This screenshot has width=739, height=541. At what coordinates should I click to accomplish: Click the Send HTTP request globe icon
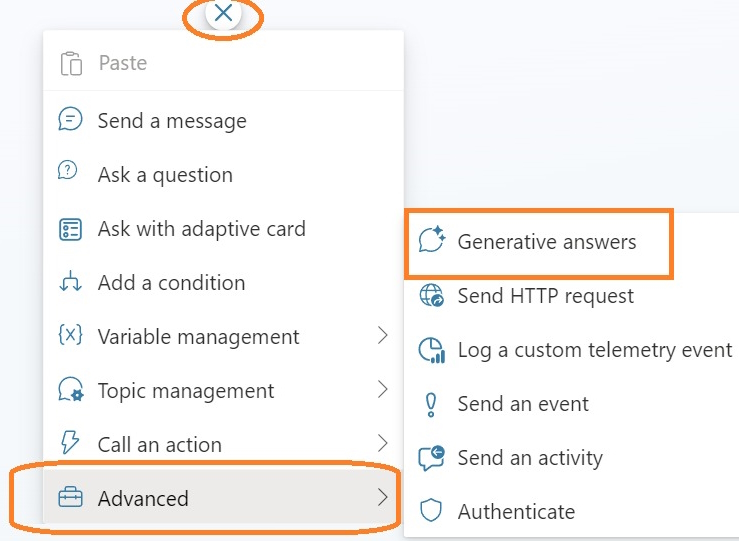coord(431,296)
